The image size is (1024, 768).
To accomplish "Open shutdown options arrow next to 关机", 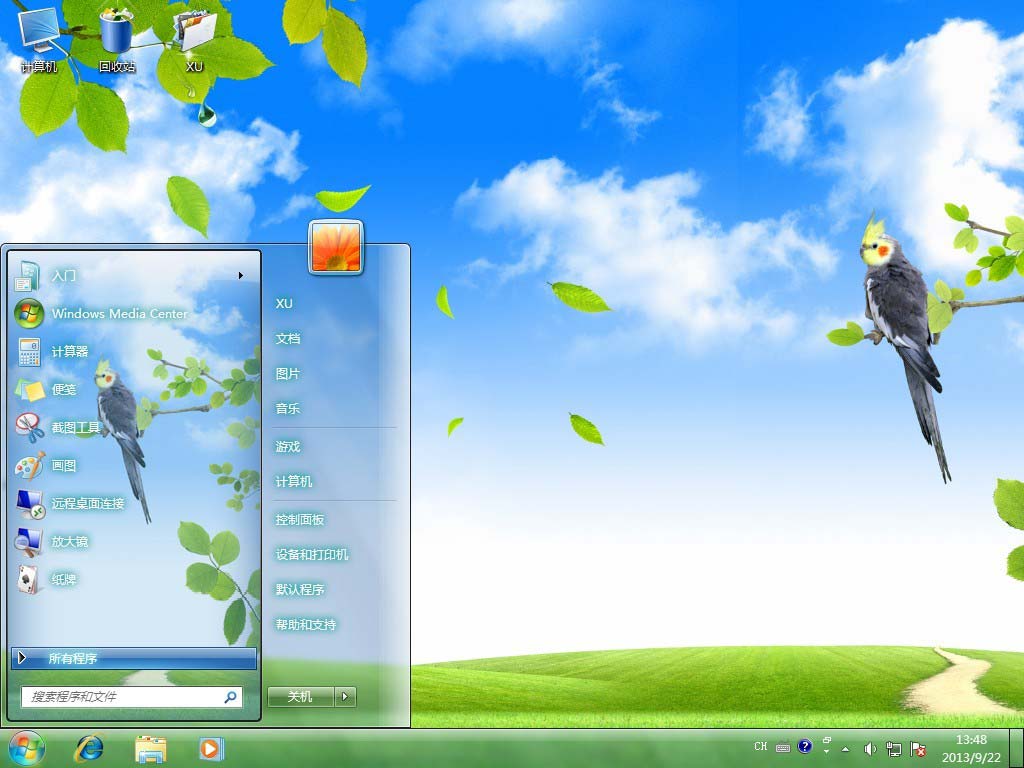I will (345, 697).
